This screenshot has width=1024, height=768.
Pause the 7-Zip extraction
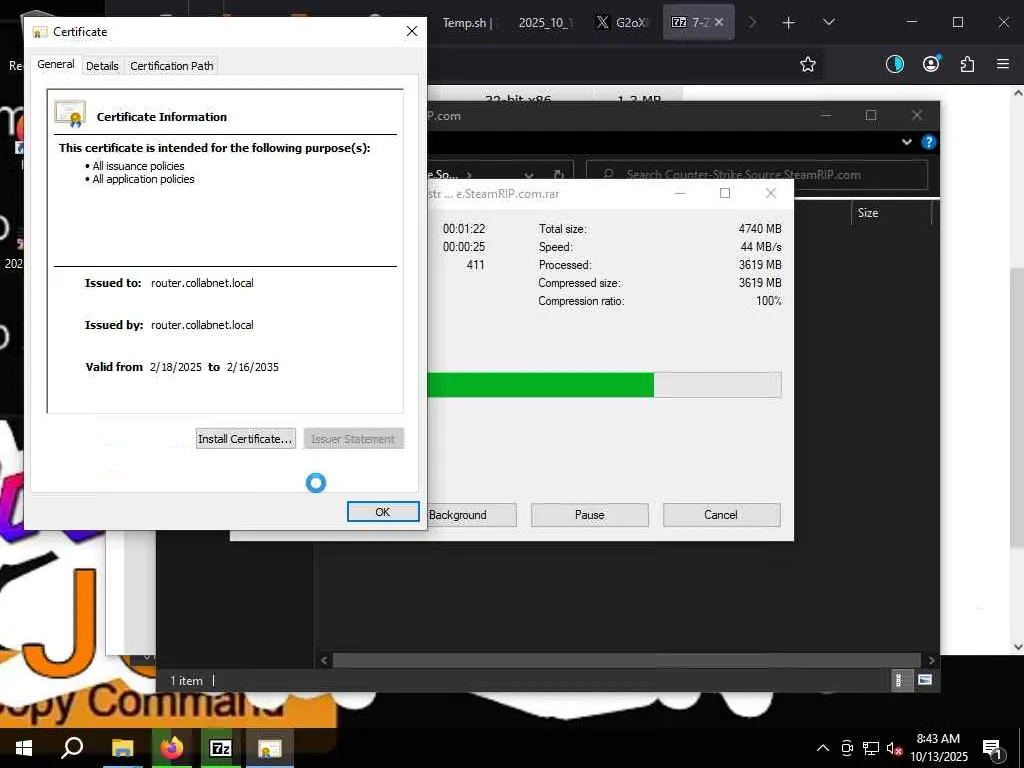point(590,515)
